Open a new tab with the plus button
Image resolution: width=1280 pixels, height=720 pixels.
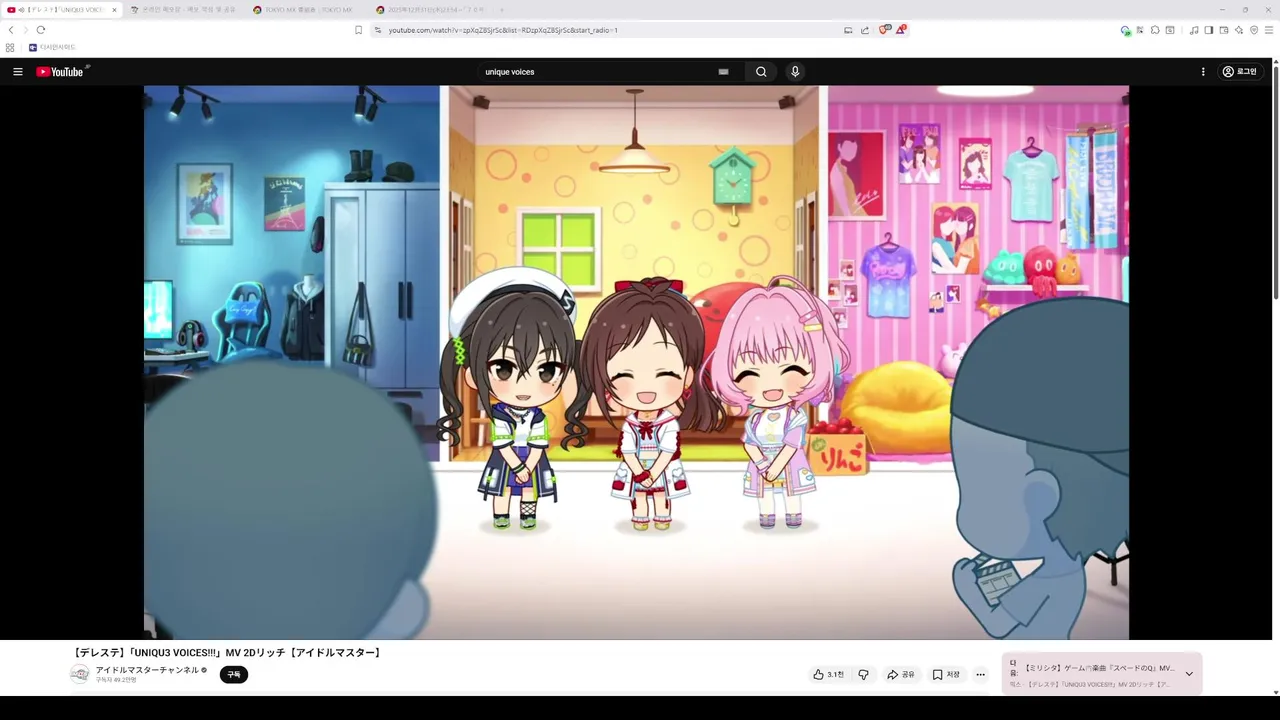pos(501,10)
